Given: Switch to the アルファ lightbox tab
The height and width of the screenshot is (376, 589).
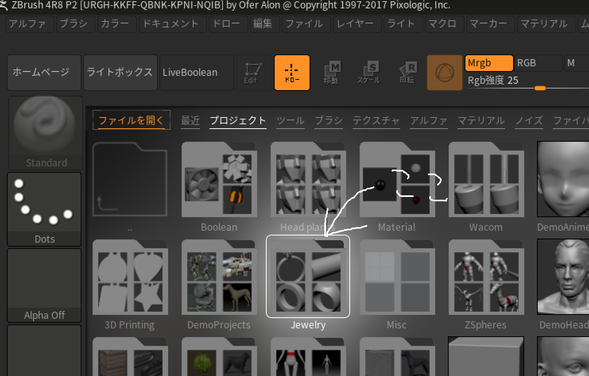Looking at the screenshot, I should pyautogui.click(x=429, y=121).
